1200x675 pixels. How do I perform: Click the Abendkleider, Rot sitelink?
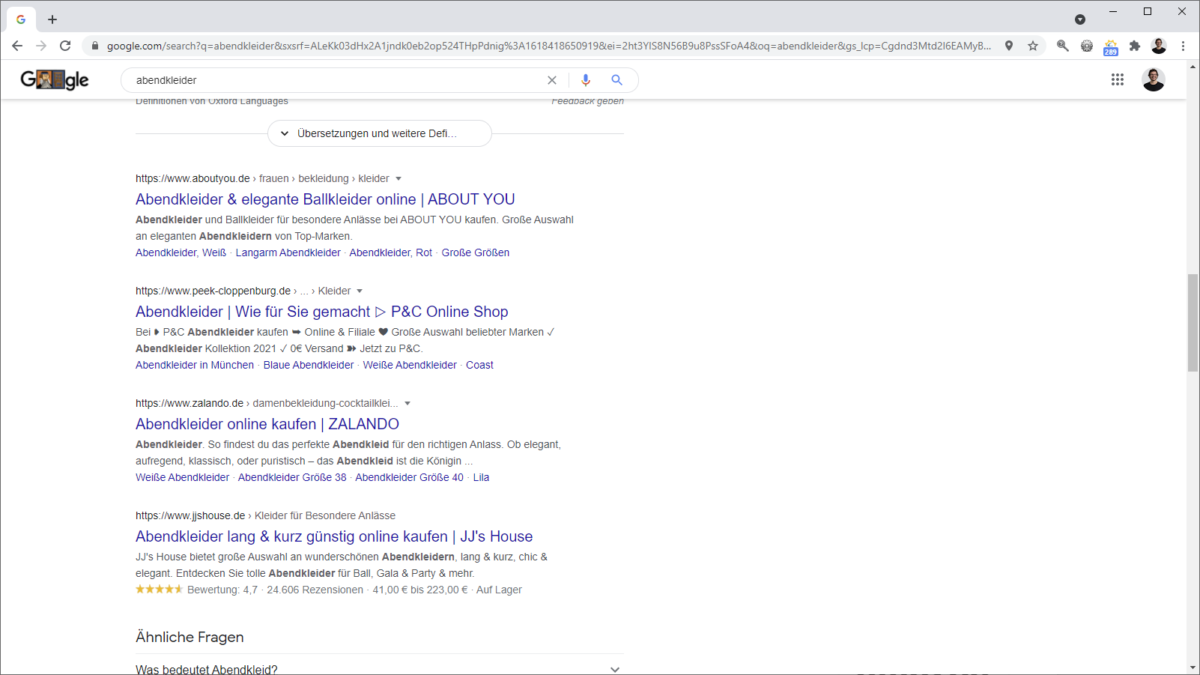pyautogui.click(x=391, y=252)
